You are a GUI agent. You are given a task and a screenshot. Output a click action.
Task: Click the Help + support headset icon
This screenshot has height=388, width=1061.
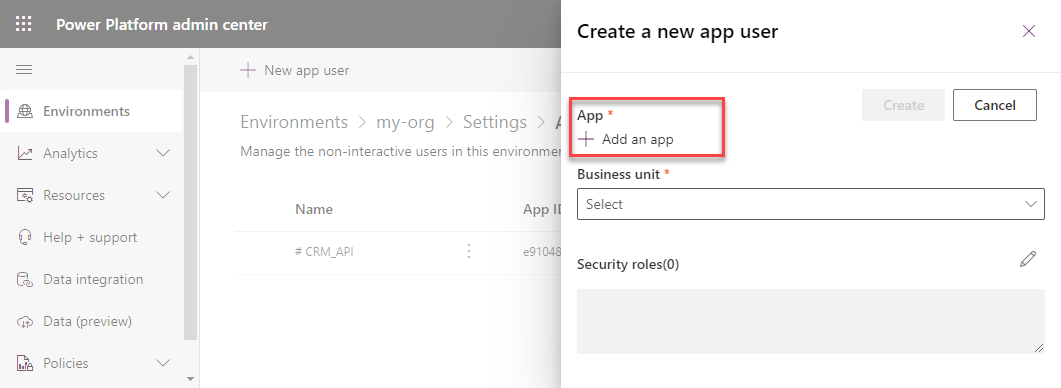click(25, 238)
